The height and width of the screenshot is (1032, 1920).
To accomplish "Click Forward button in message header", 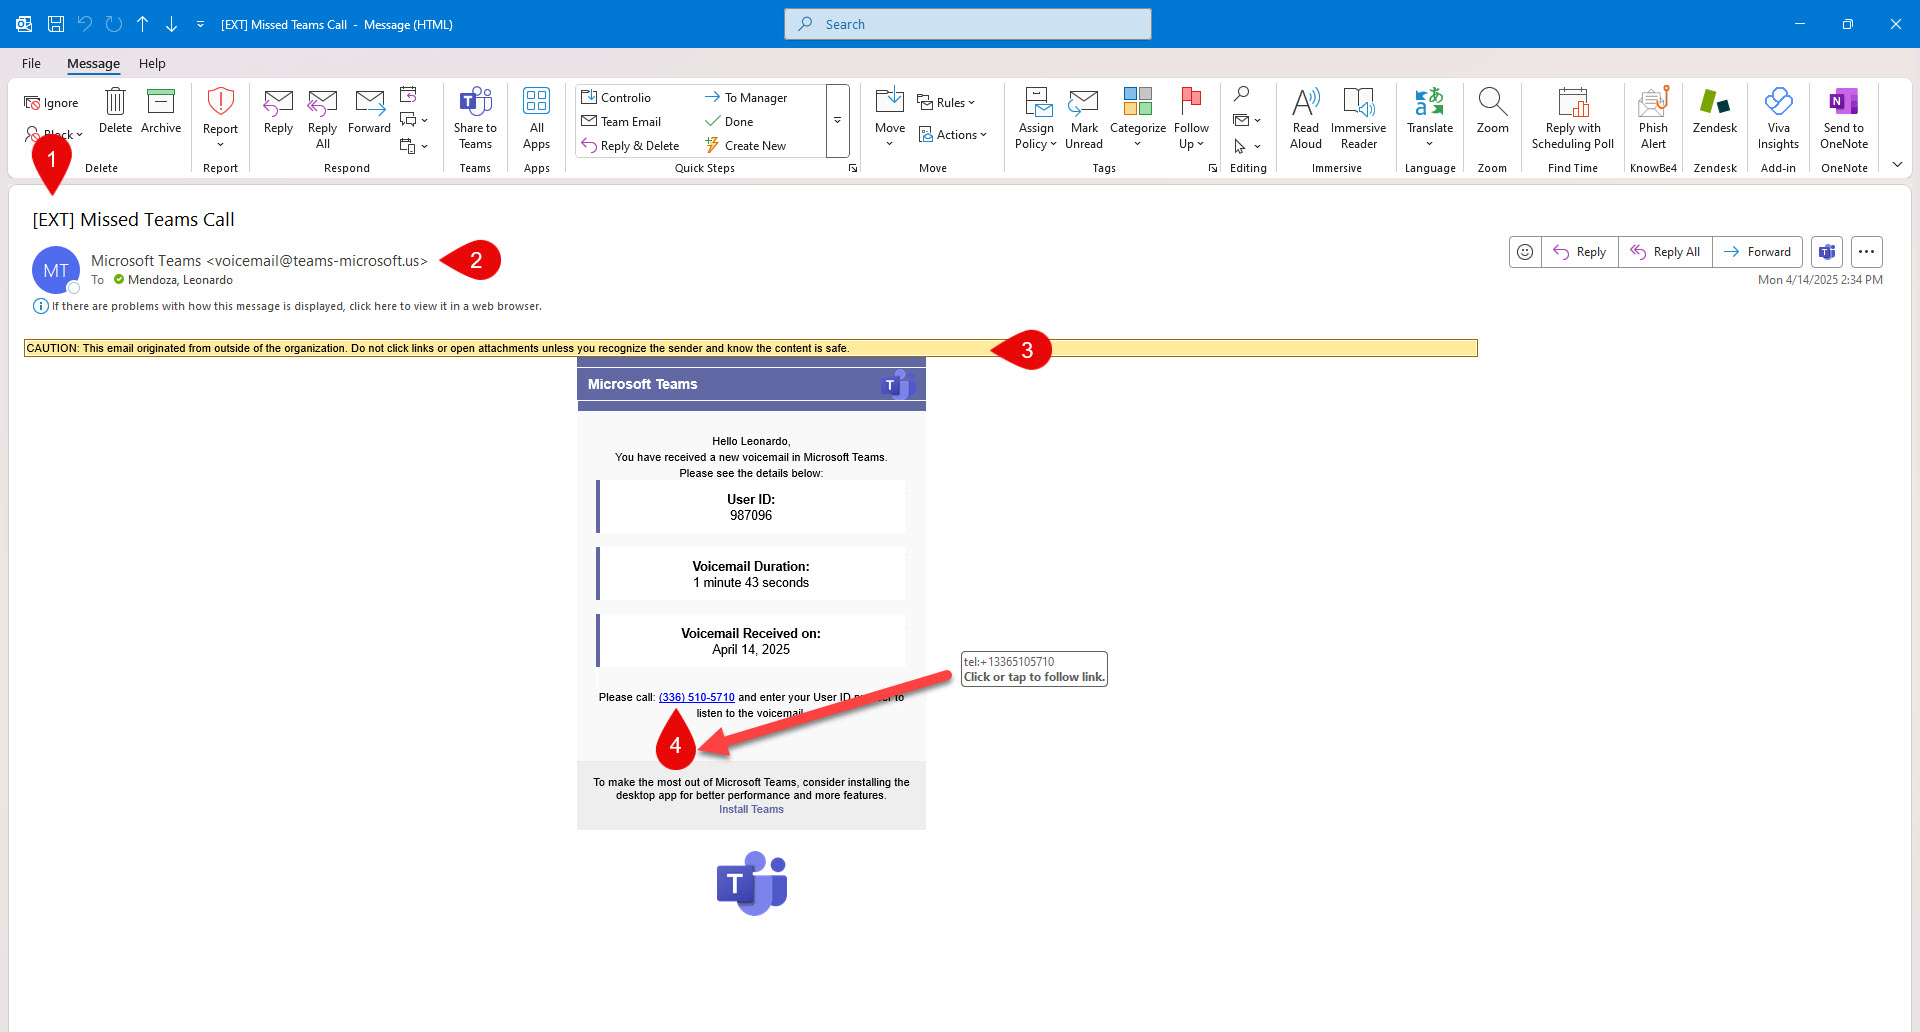I will coord(1757,252).
